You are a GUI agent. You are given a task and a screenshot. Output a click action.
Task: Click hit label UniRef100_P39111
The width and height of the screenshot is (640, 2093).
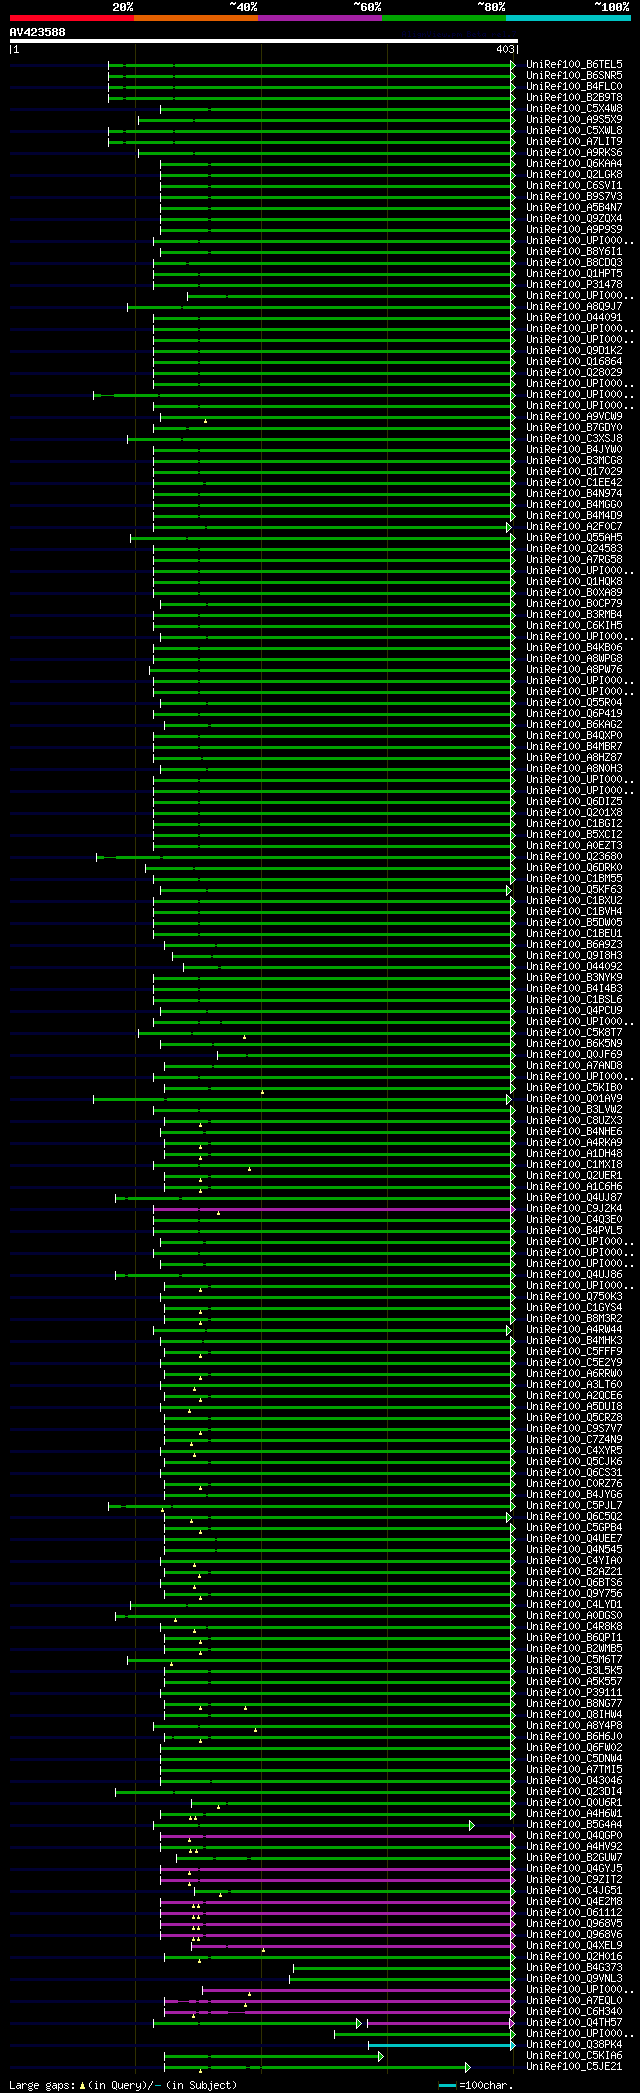[x=574, y=1692]
